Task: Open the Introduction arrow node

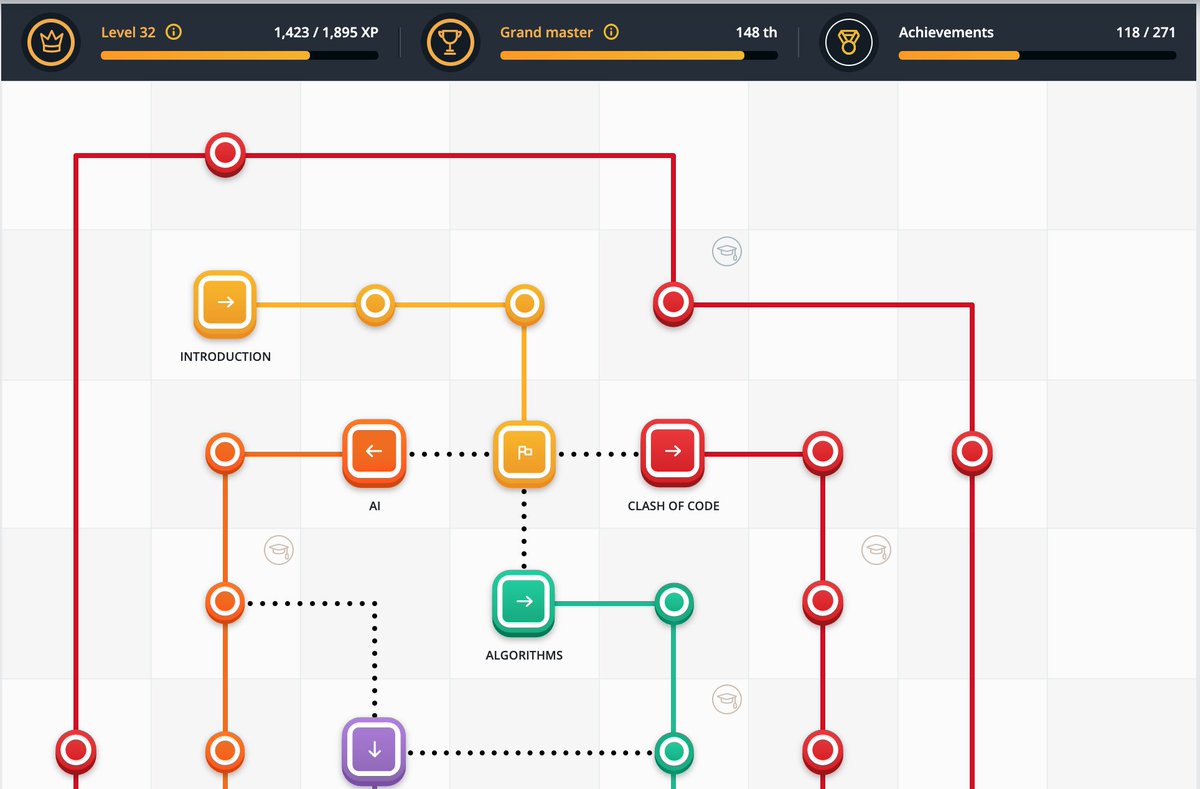Action: 225,304
